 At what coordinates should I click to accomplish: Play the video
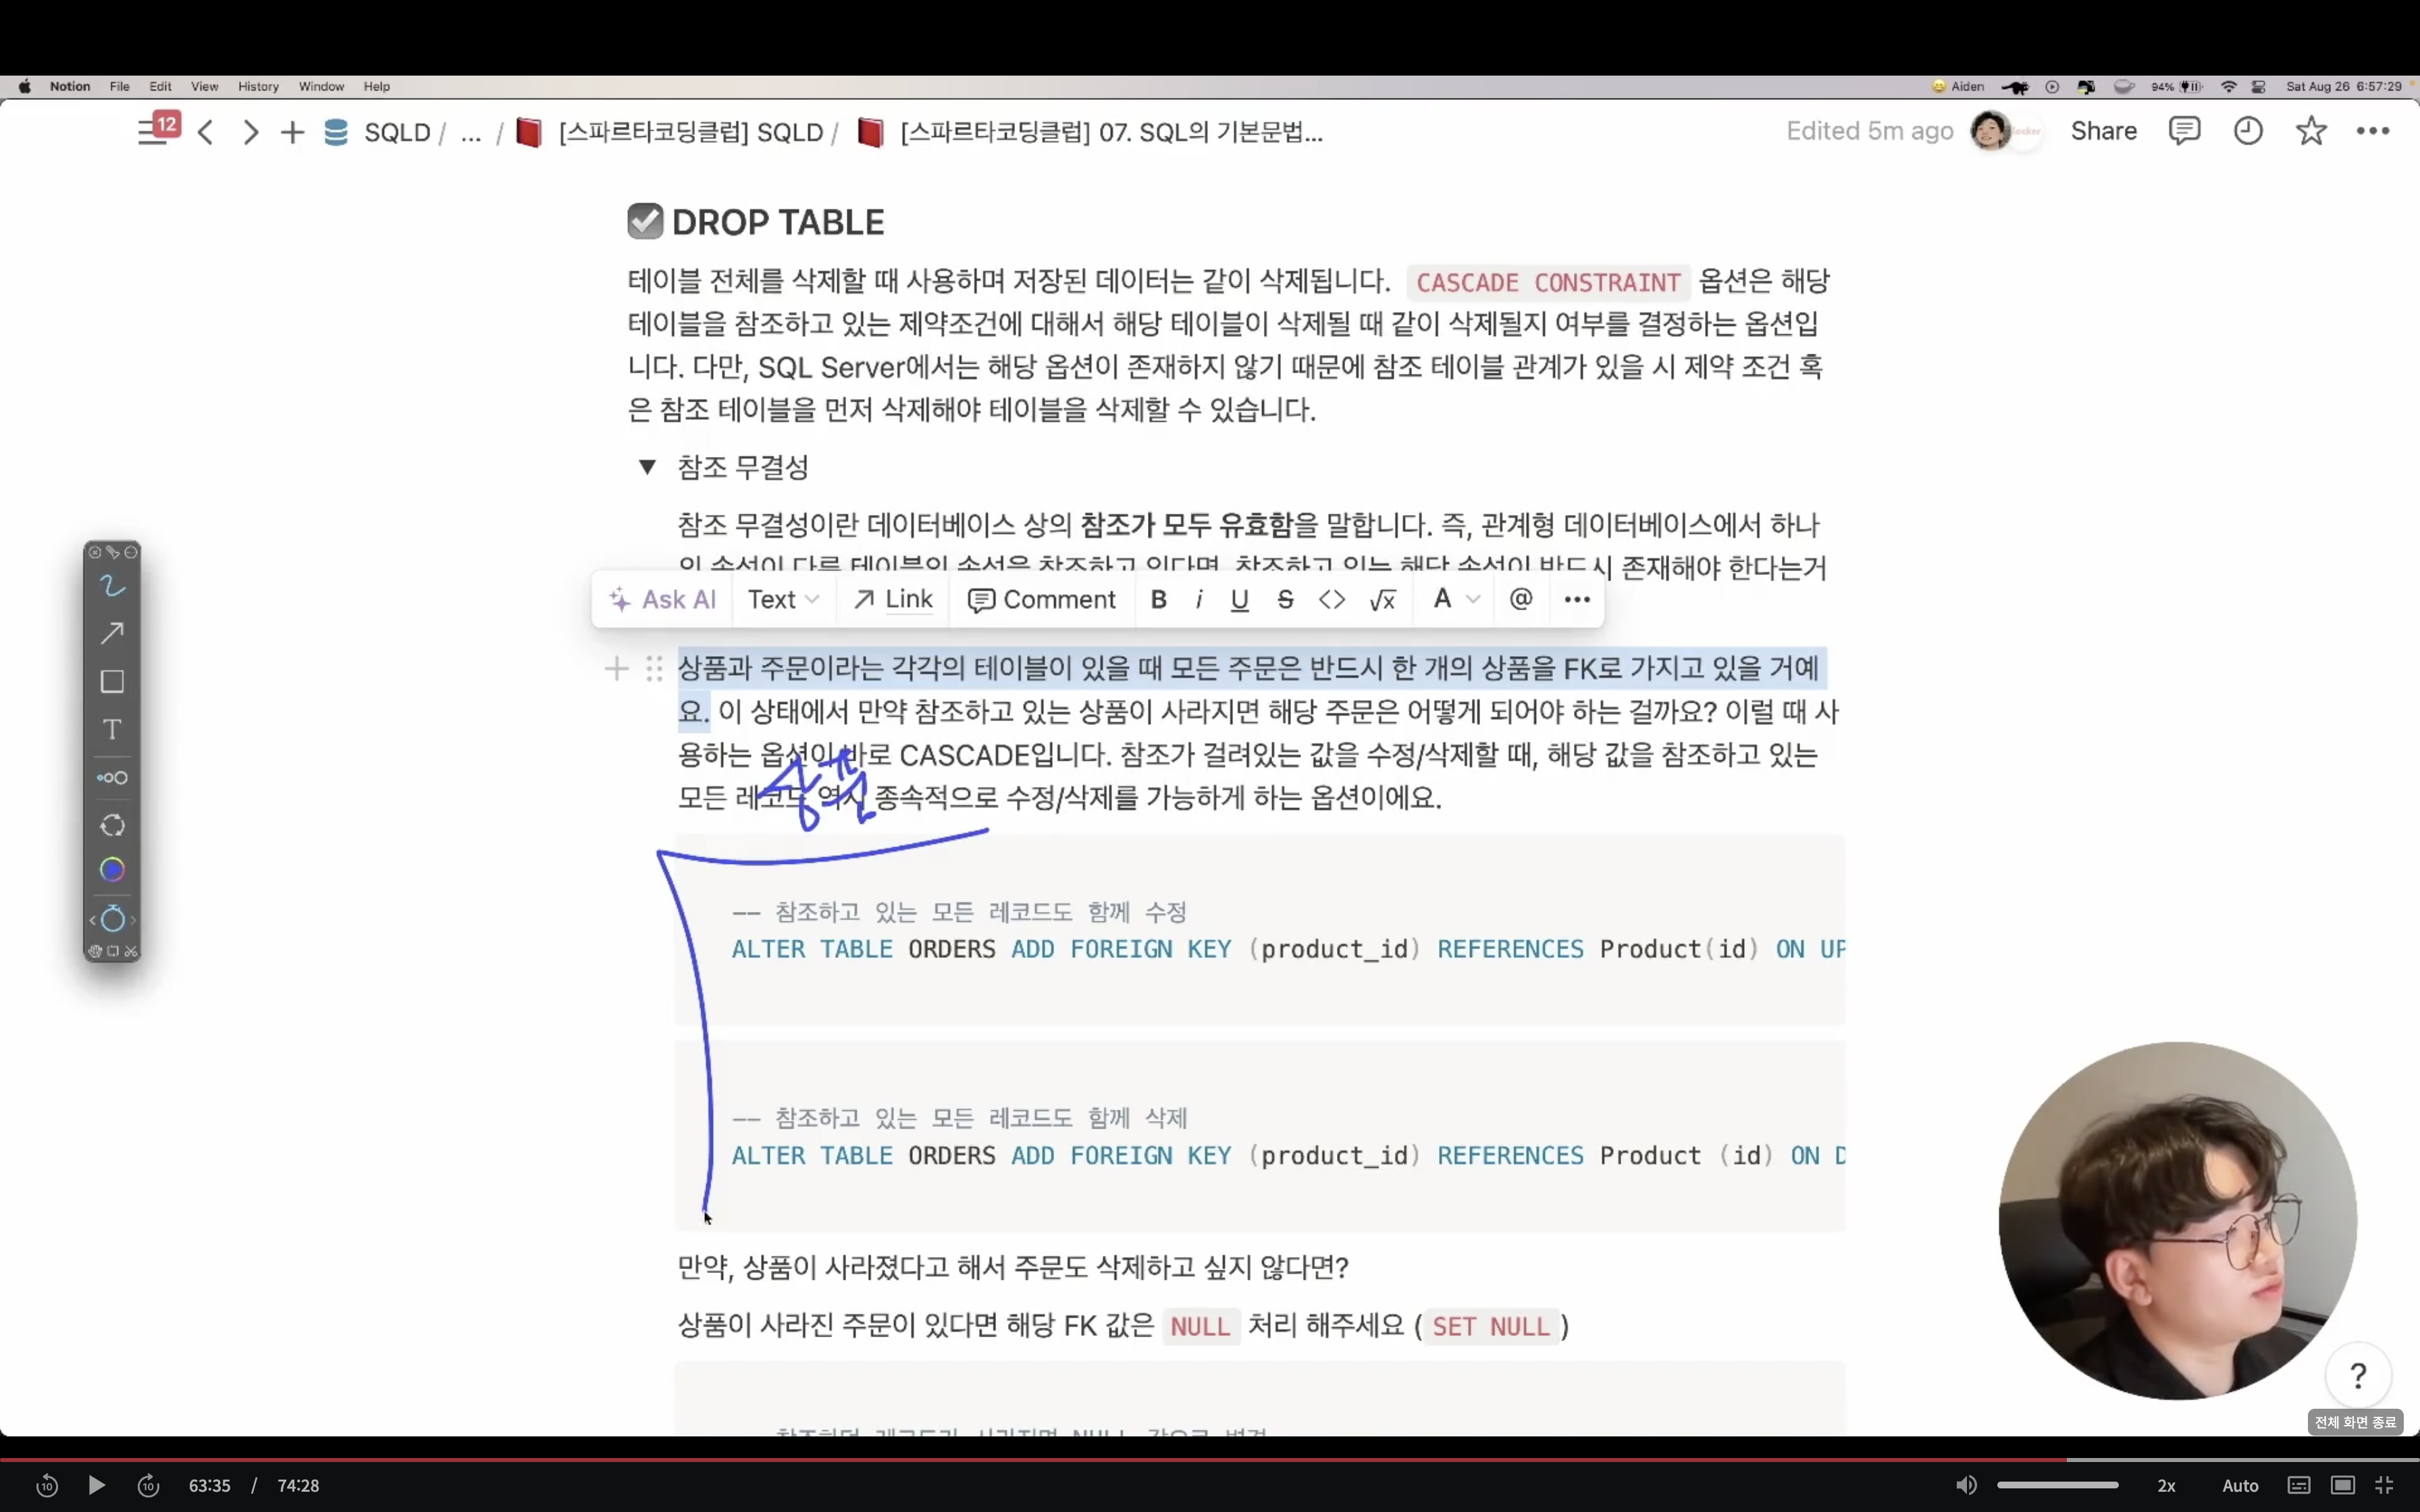[x=96, y=1485]
